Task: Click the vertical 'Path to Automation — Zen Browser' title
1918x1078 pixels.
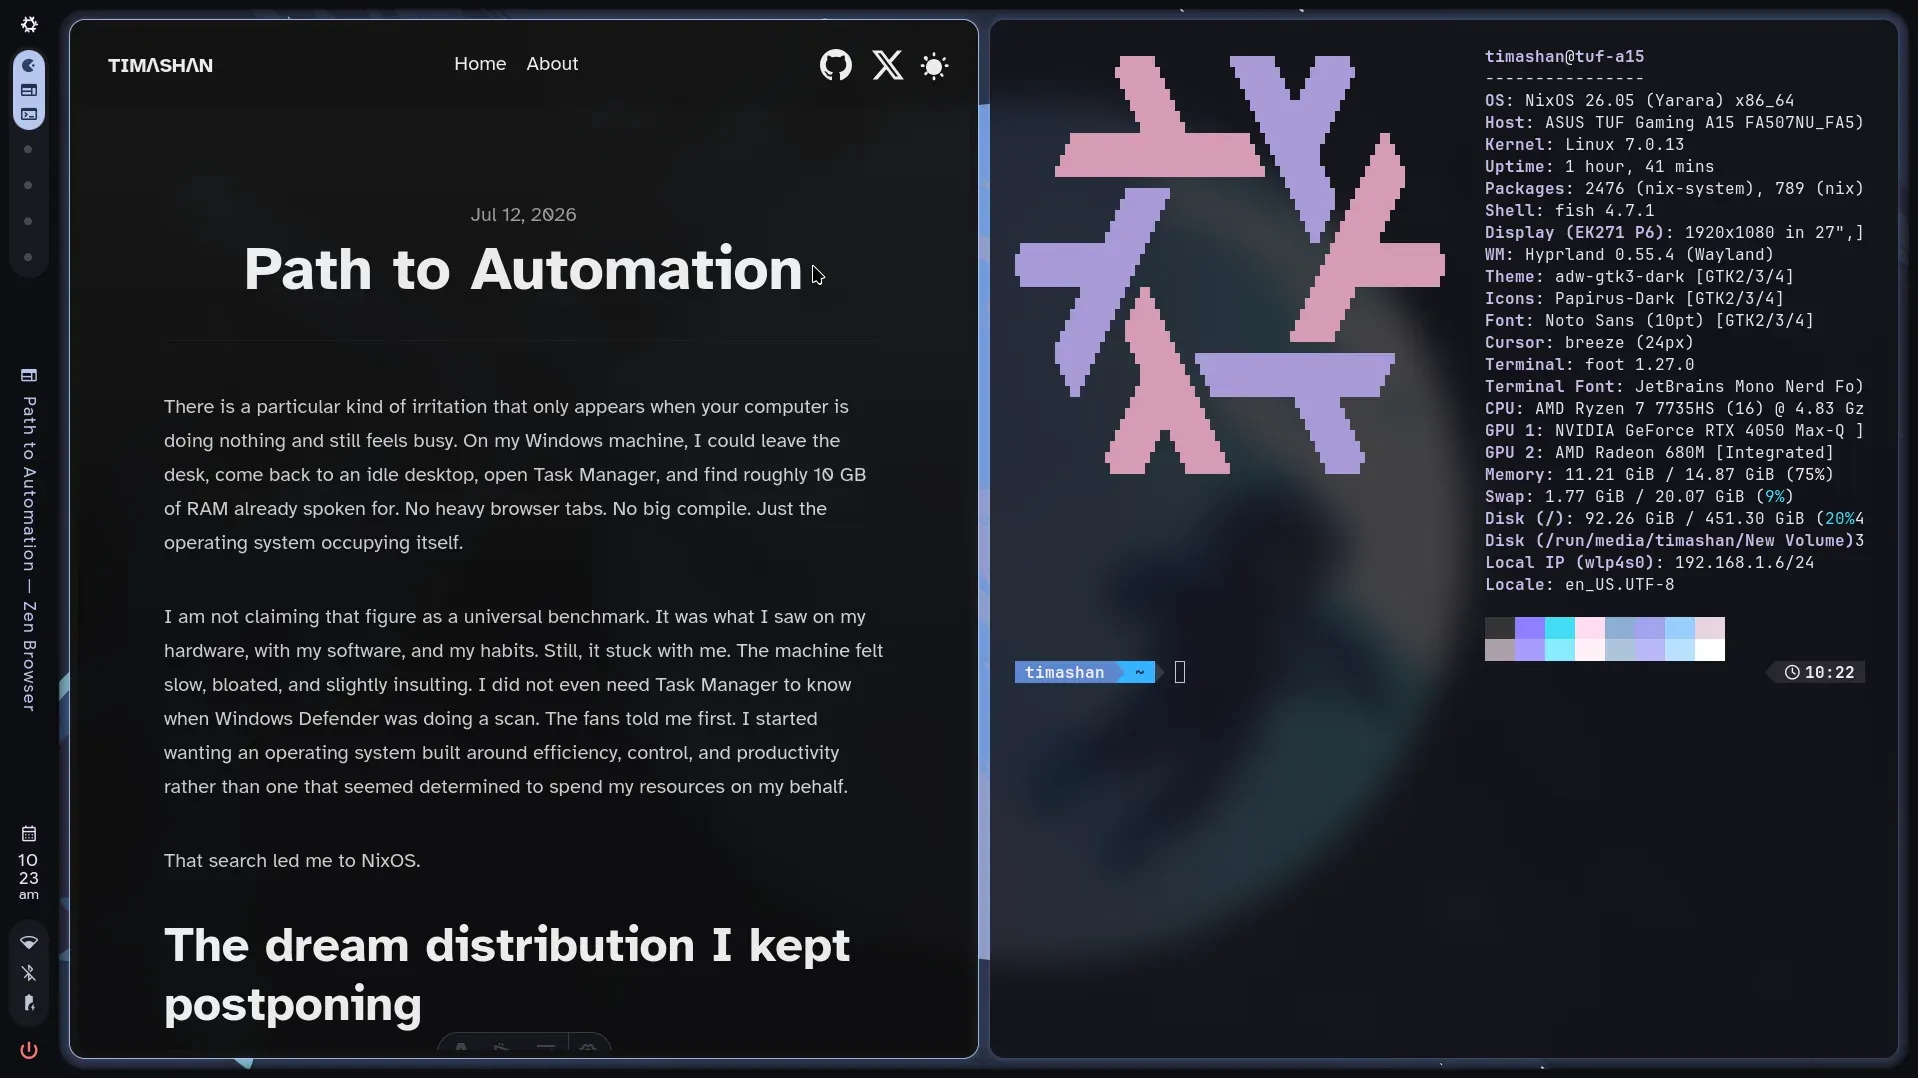Action: (x=29, y=554)
